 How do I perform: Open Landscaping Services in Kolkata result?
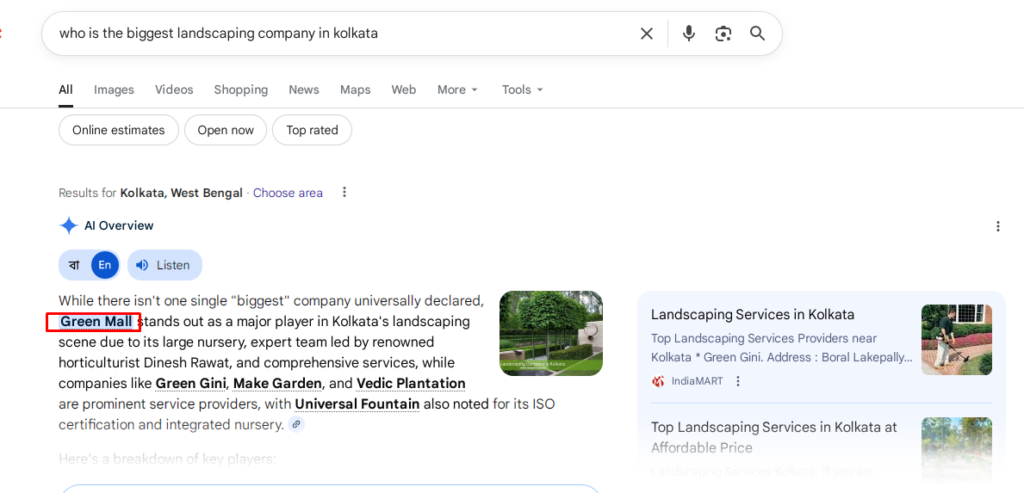752,314
